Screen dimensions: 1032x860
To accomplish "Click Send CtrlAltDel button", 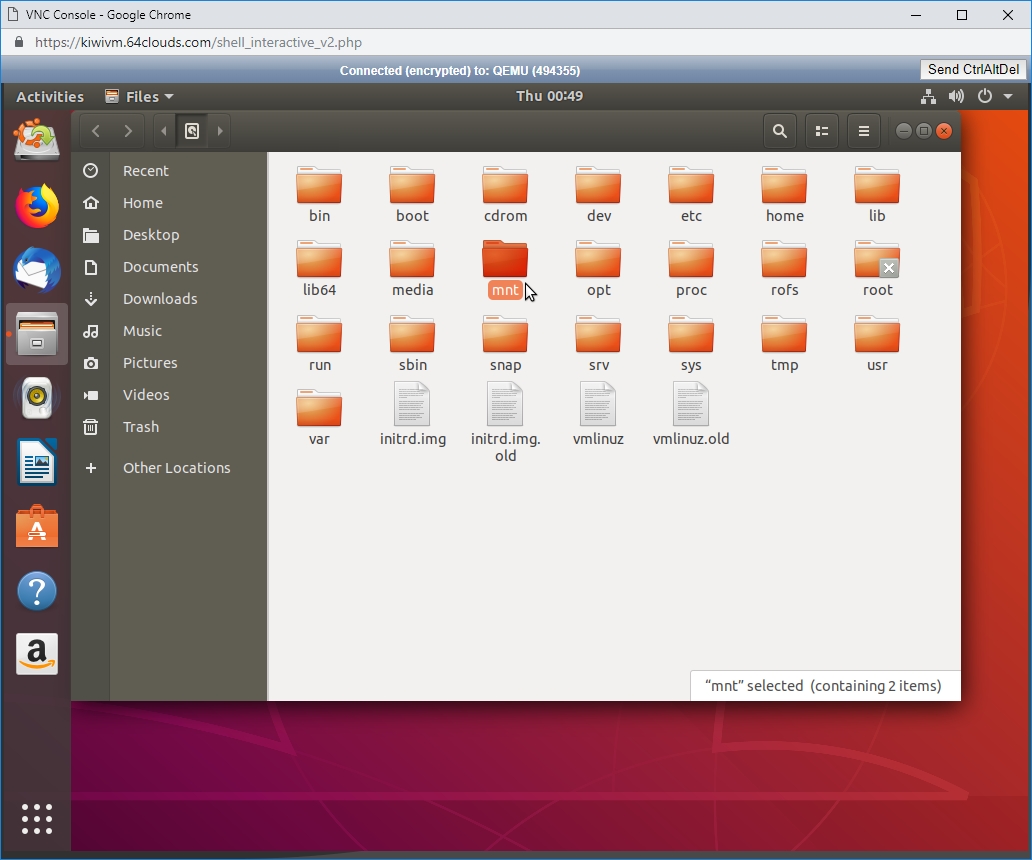I will tap(973, 69).
